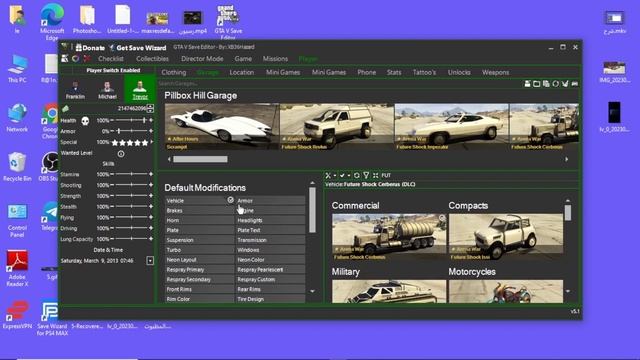Click the refresh circle icon in garage toolbar
This screenshot has height=360, width=640.
click(x=556, y=84)
